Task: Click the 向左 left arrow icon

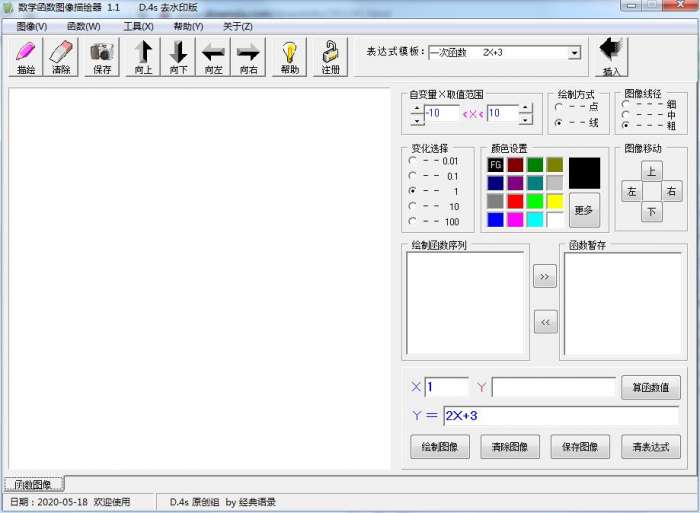Action: click(x=213, y=58)
